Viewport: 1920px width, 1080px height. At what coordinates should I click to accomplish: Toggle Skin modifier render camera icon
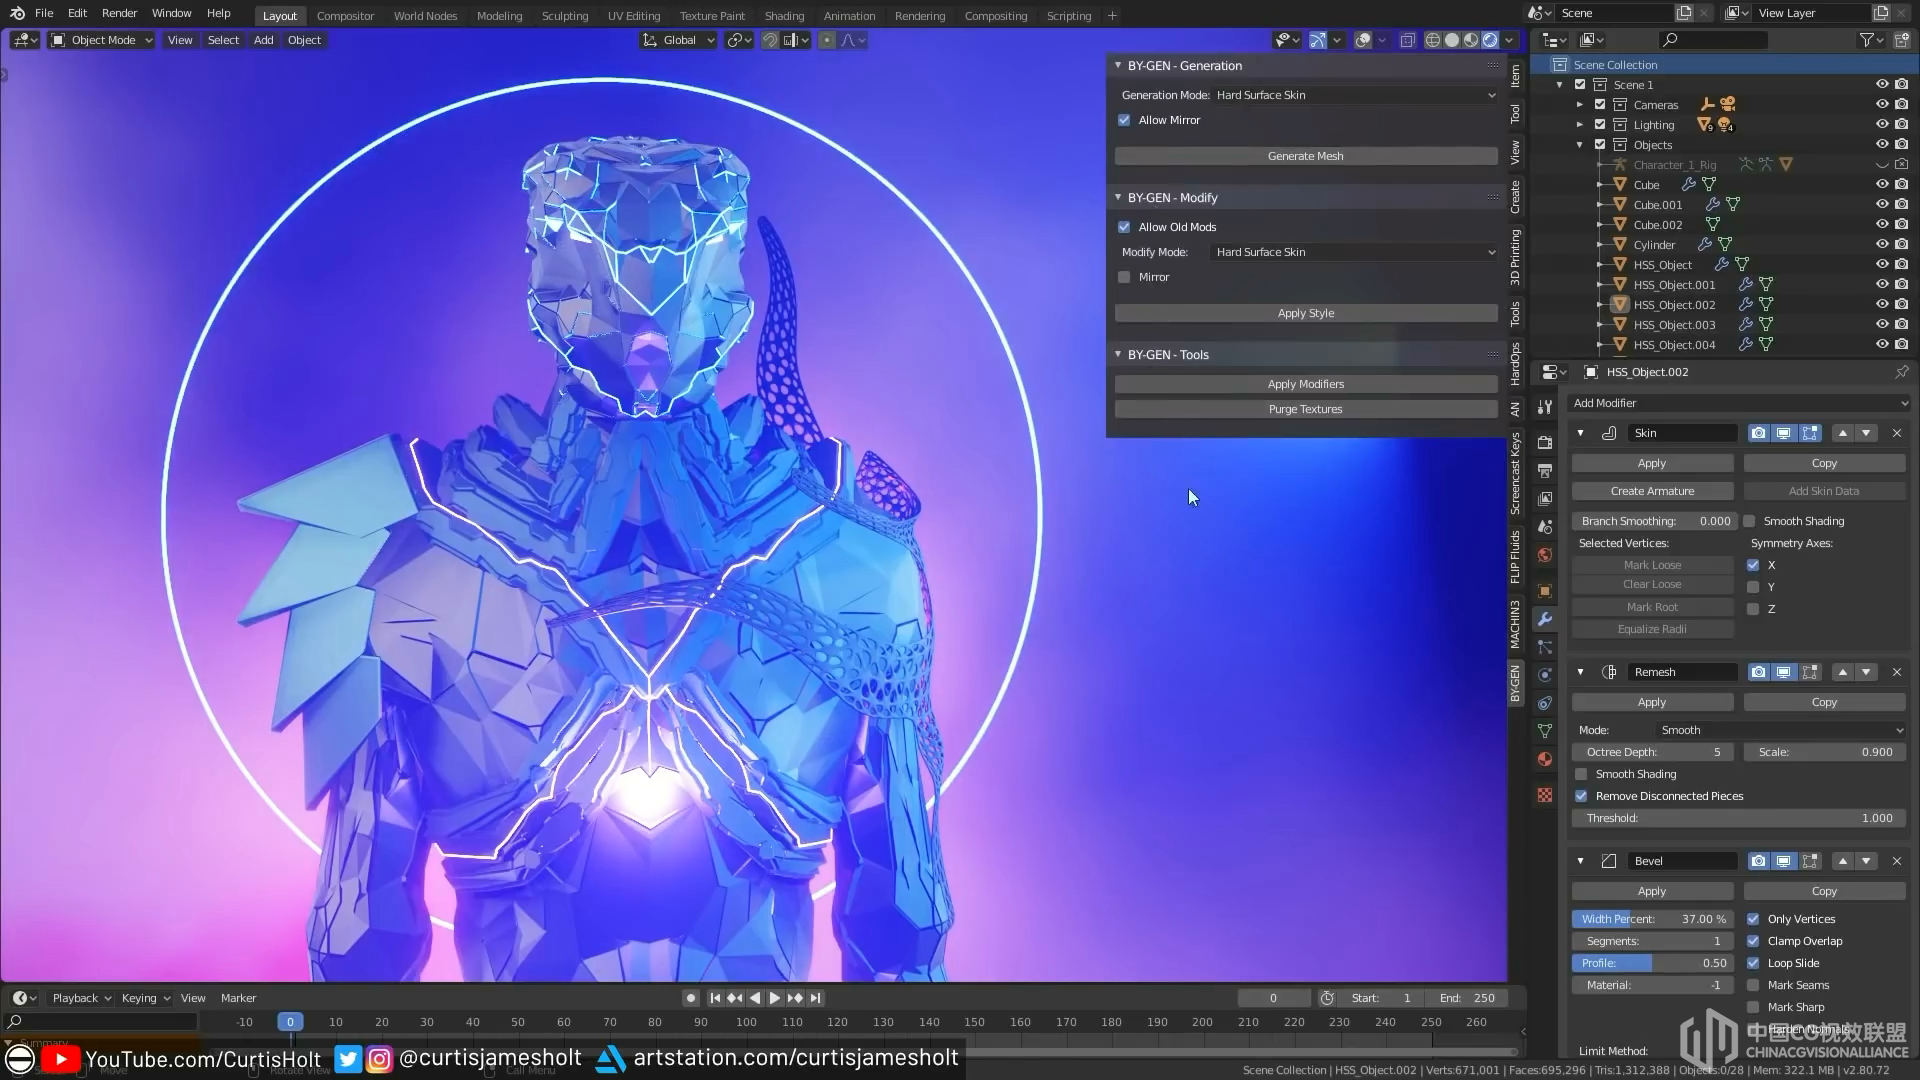pos(1758,433)
